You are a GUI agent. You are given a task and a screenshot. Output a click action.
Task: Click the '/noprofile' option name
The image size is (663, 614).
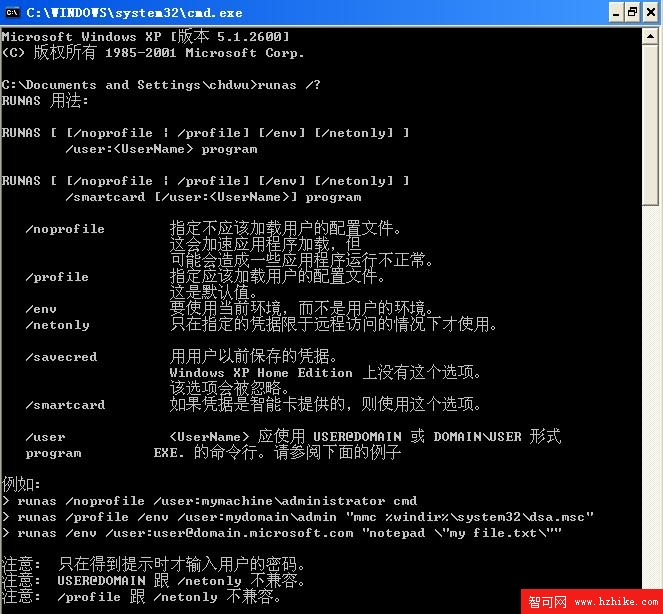point(65,229)
